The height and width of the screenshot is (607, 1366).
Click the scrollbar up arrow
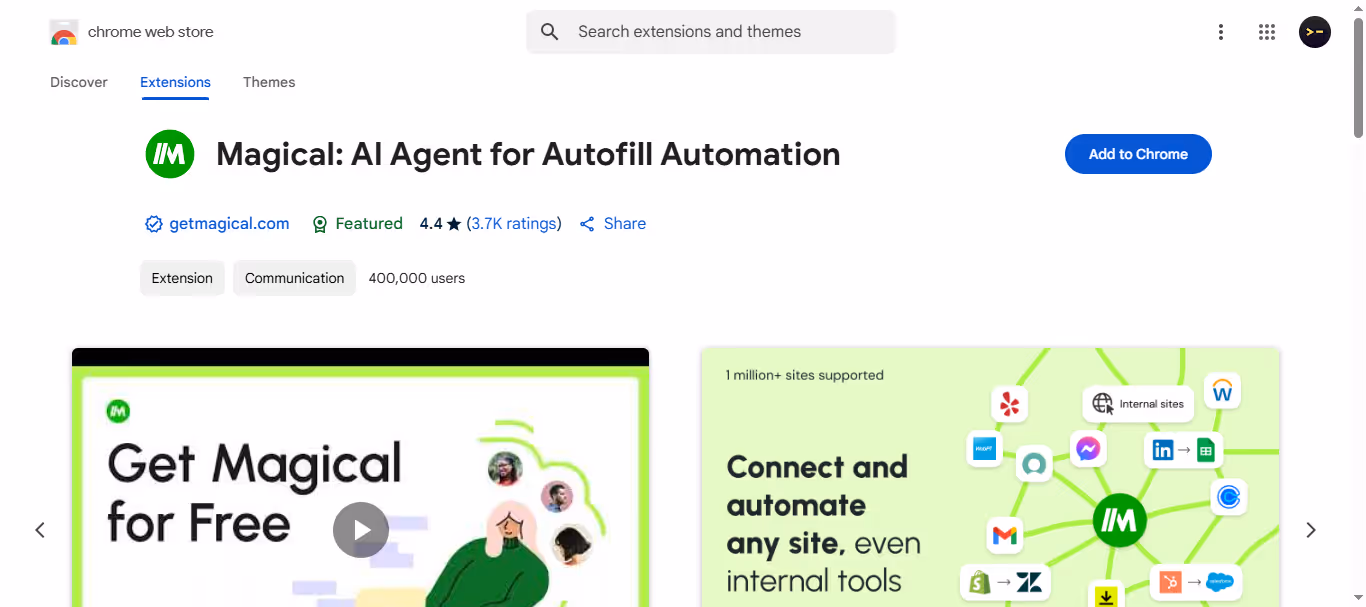point(1358,7)
